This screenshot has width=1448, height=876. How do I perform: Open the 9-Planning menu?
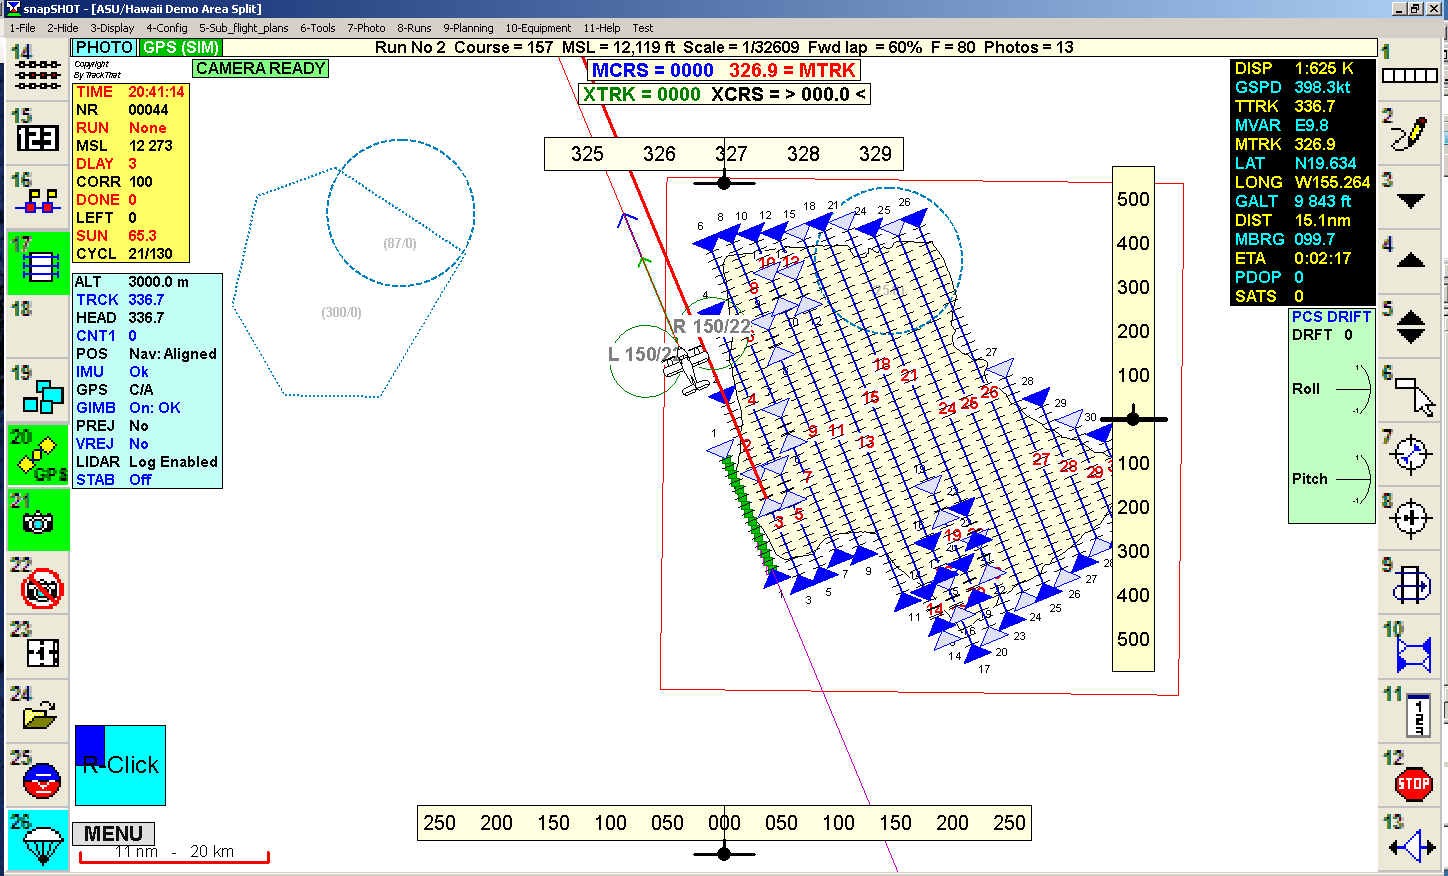(x=468, y=28)
